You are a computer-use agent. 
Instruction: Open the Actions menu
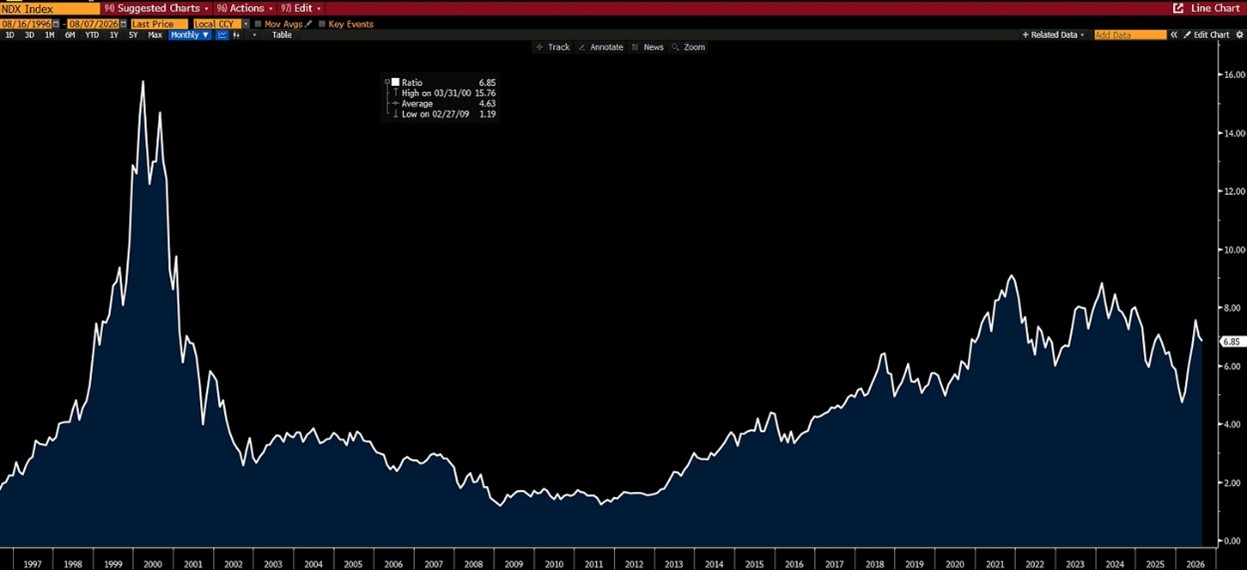click(x=245, y=8)
